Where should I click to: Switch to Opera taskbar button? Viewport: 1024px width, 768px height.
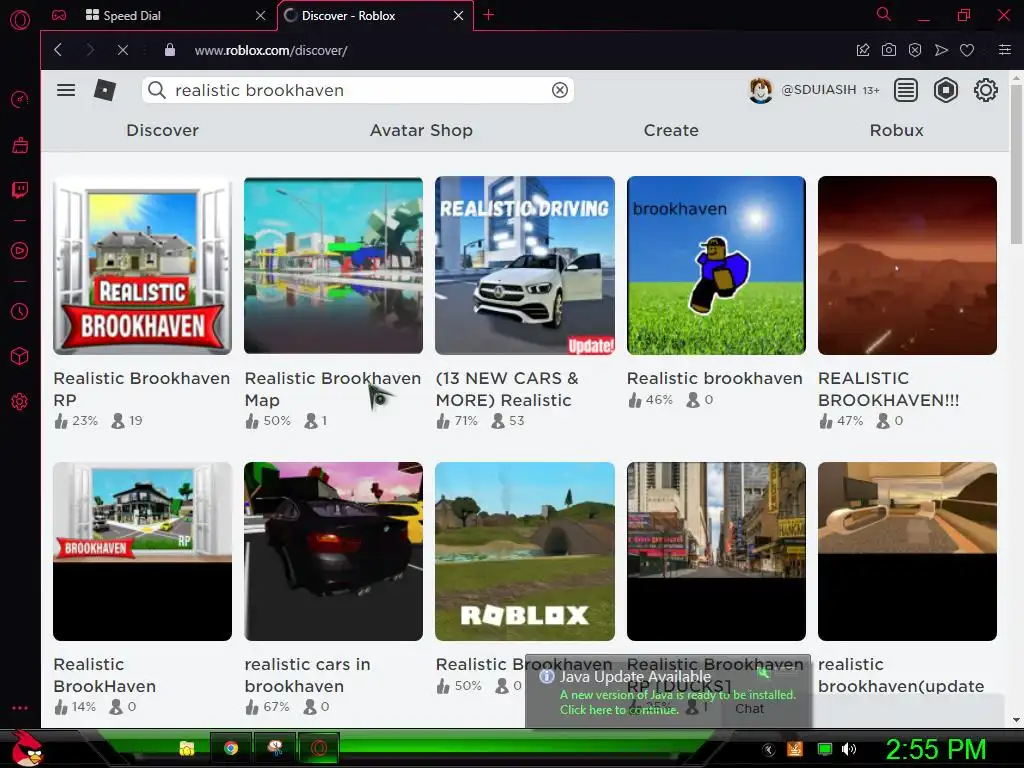[319, 748]
